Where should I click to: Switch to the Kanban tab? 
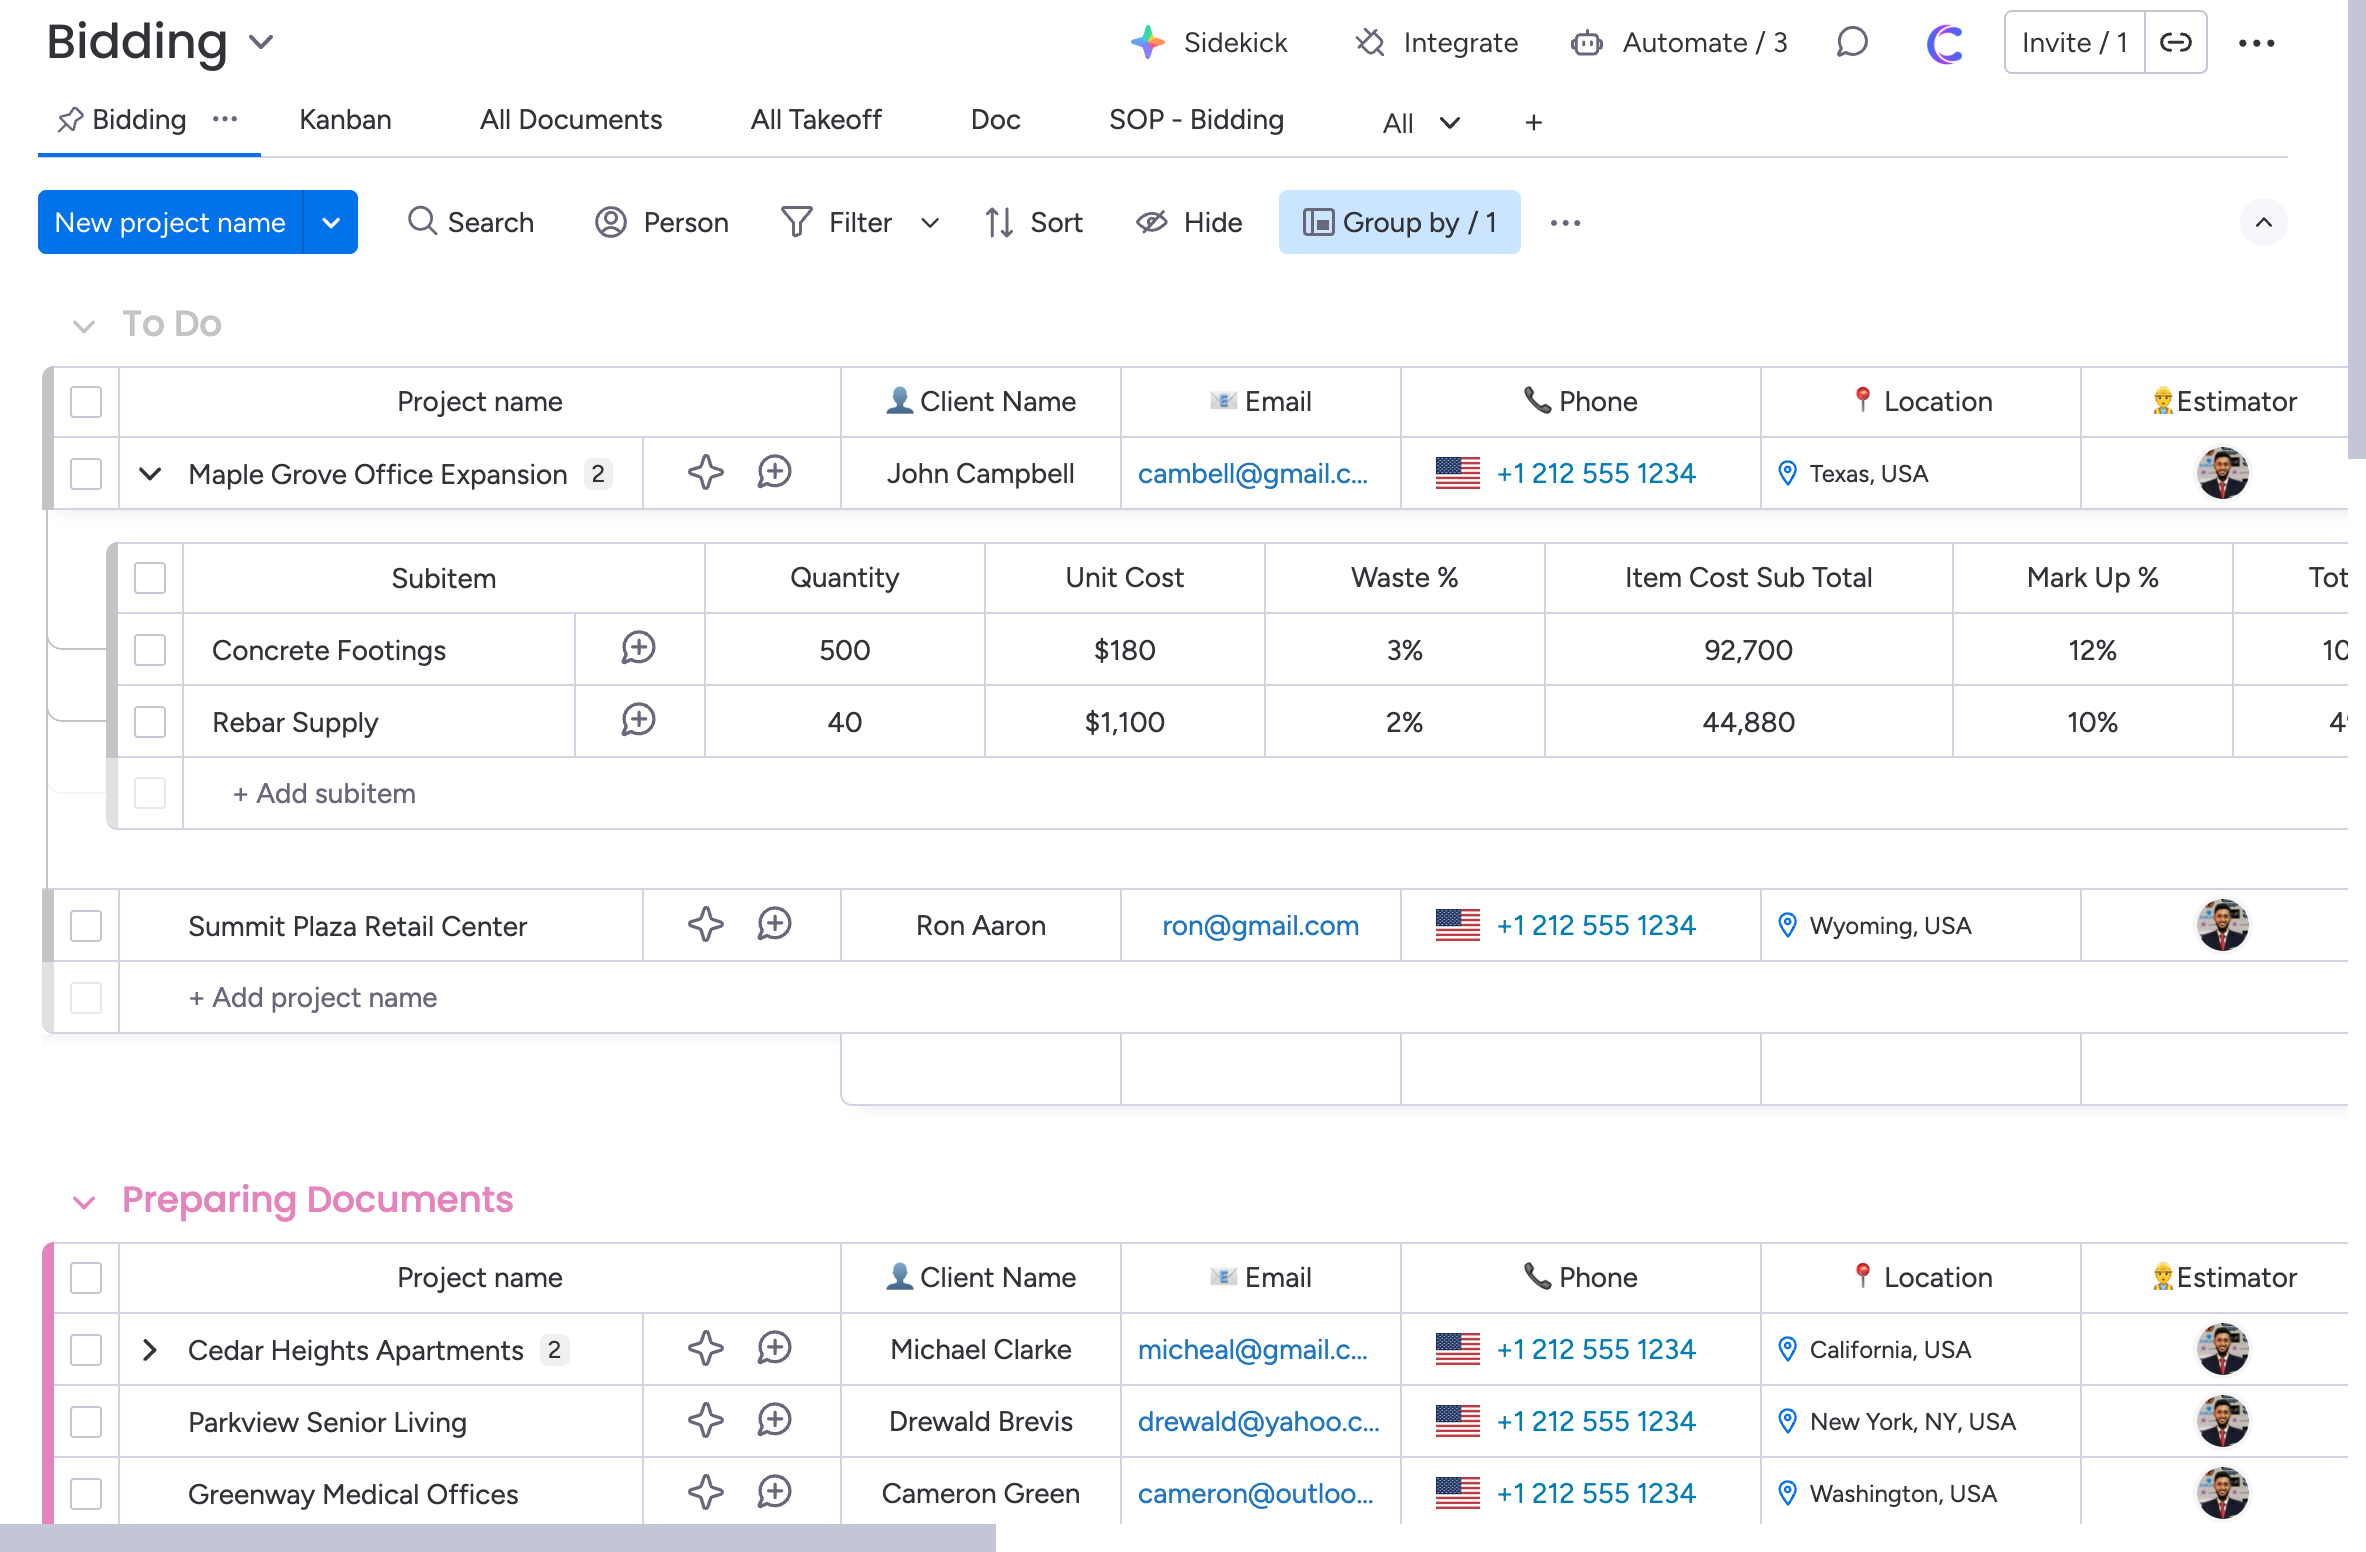(345, 120)
